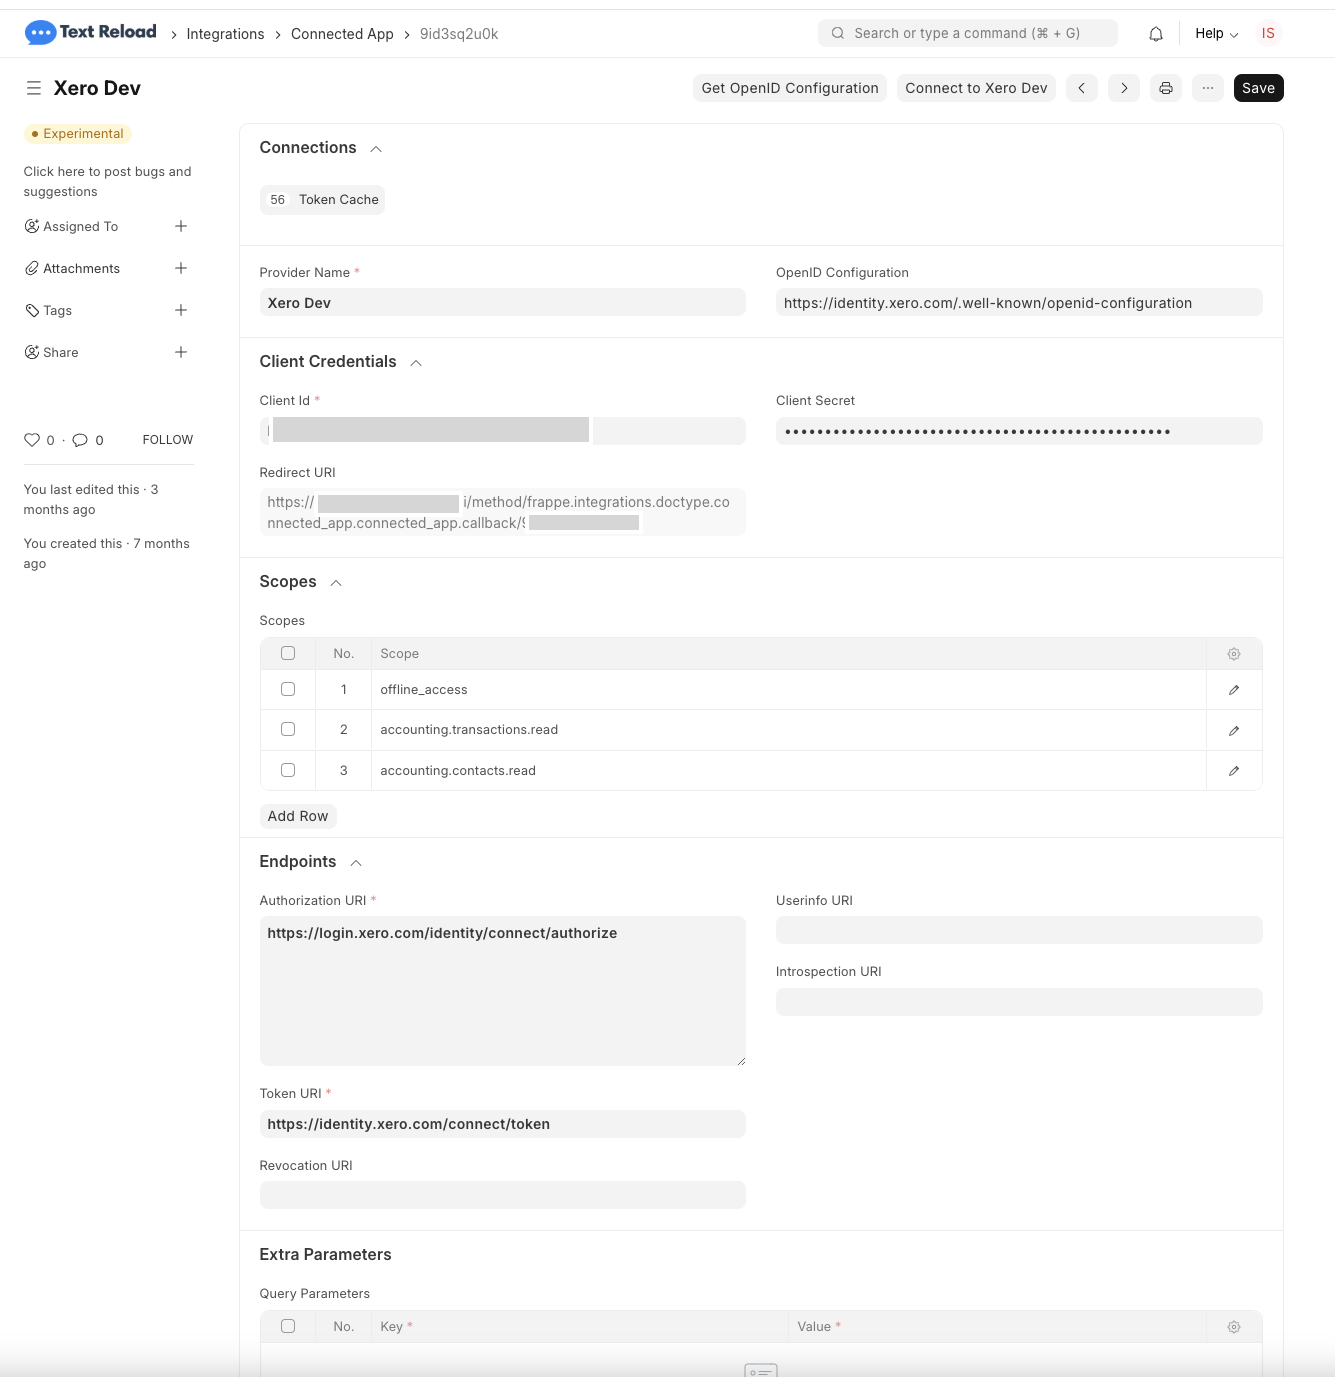Click into the Token URI field
This screenshot has height=1377, width=1335.
502,1124
